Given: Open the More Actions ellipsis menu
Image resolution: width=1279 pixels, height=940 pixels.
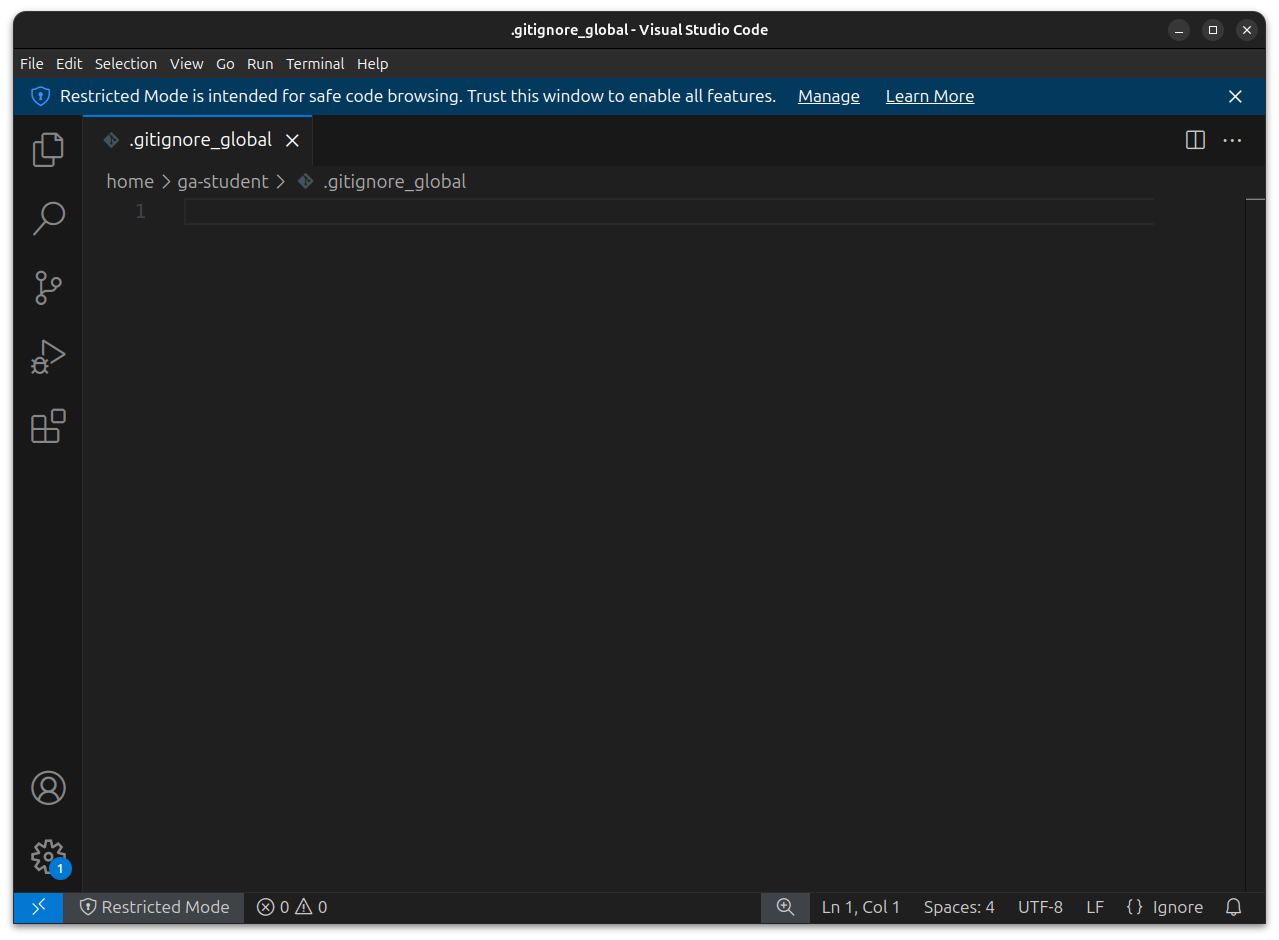Looking at the screenshot, I should click(x=1232, y=140).
